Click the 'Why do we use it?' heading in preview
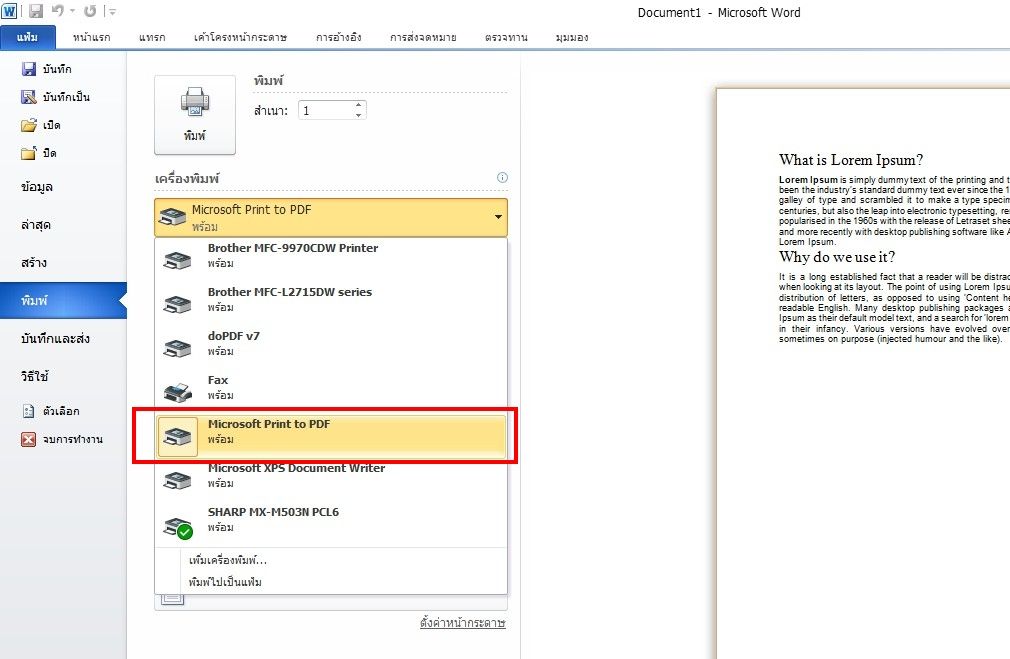 point(837,257)
